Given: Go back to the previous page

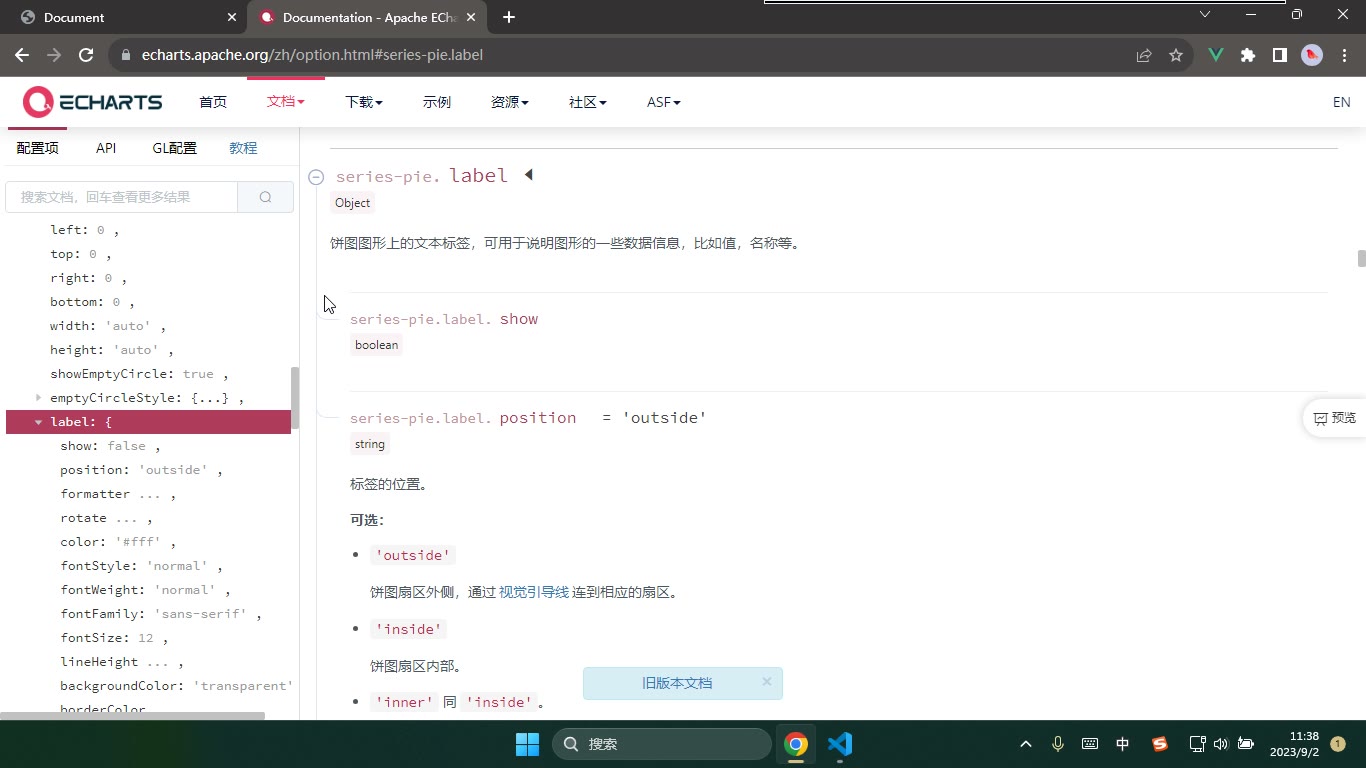Looking at the screenshot, I should (x=22, y=55).
